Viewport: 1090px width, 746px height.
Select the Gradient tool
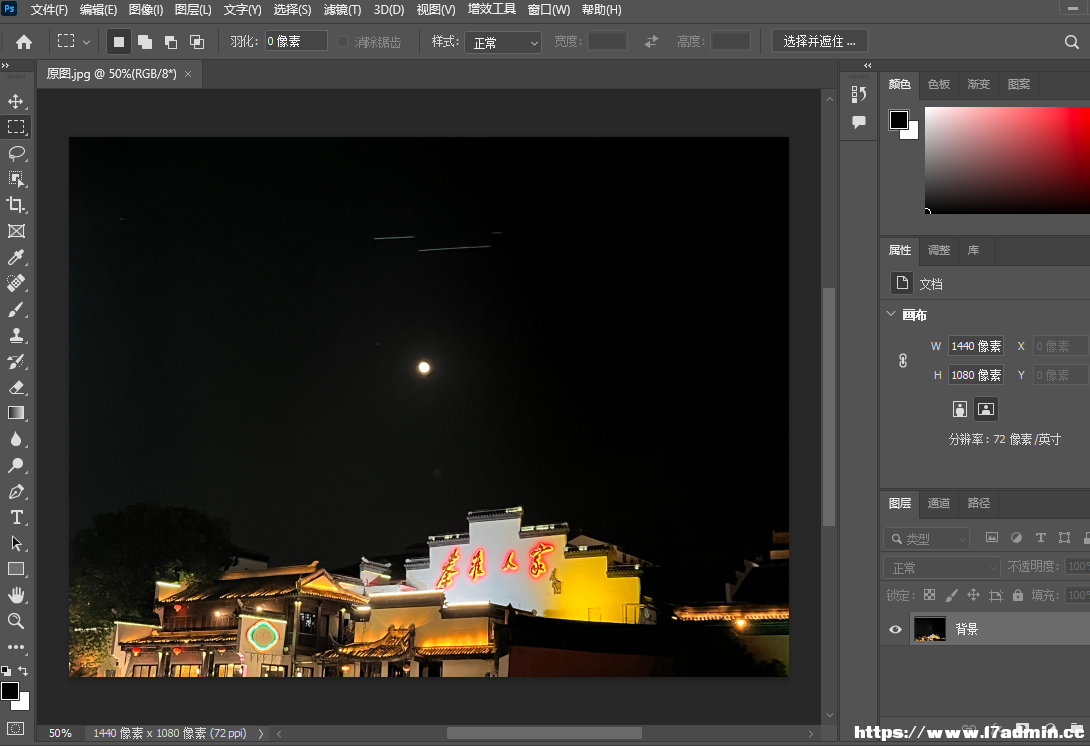[x=16, y=413]
